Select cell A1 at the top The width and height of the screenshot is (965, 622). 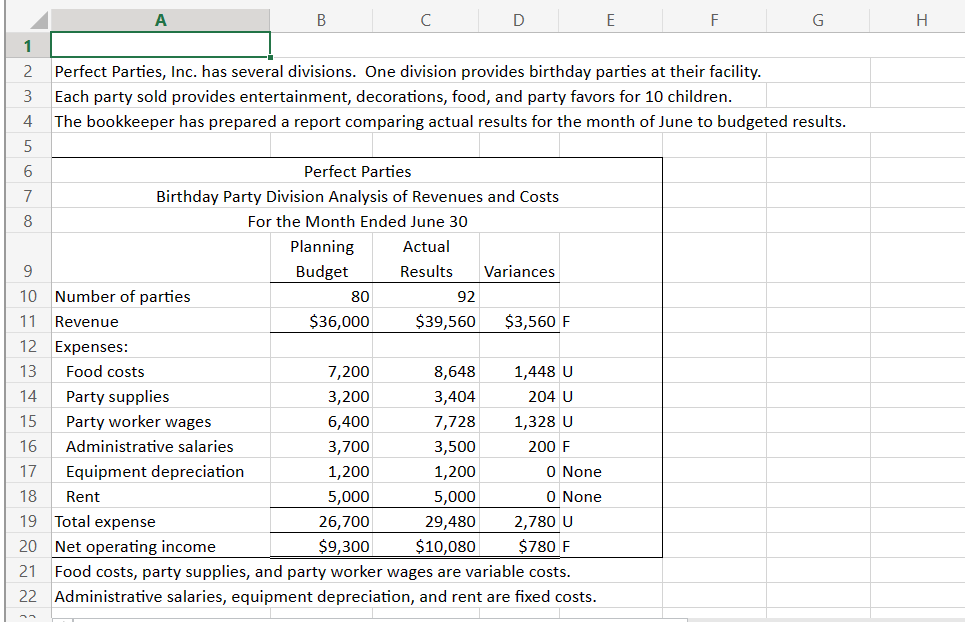[x=160, y=44]
